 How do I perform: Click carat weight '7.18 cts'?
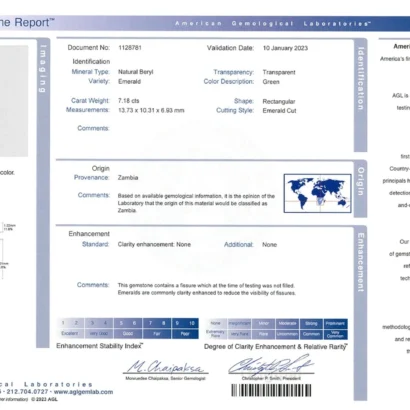(129, 101)
